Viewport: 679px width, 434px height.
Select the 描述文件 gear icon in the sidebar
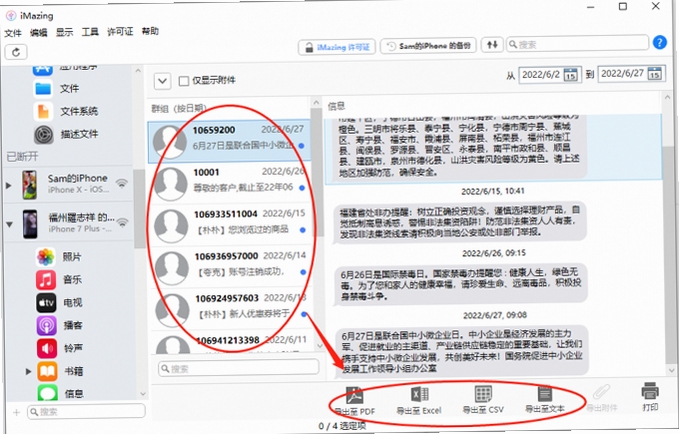click(44, 134)
